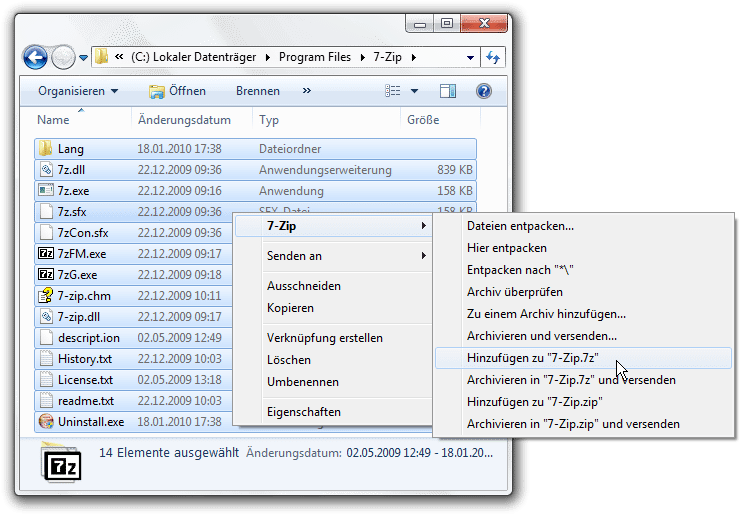Click the Uninstall.exe icon
740x514 pixels.
tap(46, 421)
